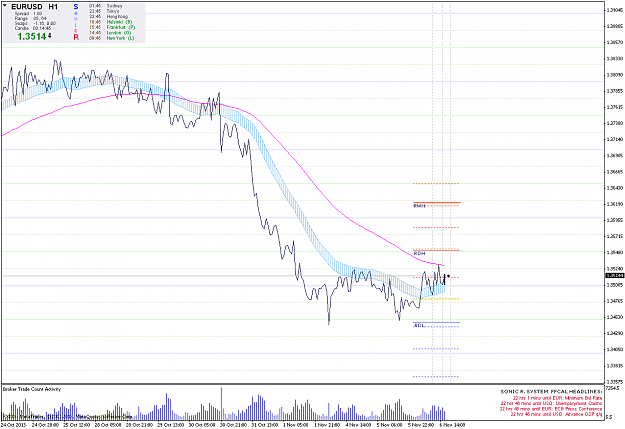The image size is (625, 429).
Task: Click the RDL level label on chart
Action: tap(419, 326)
